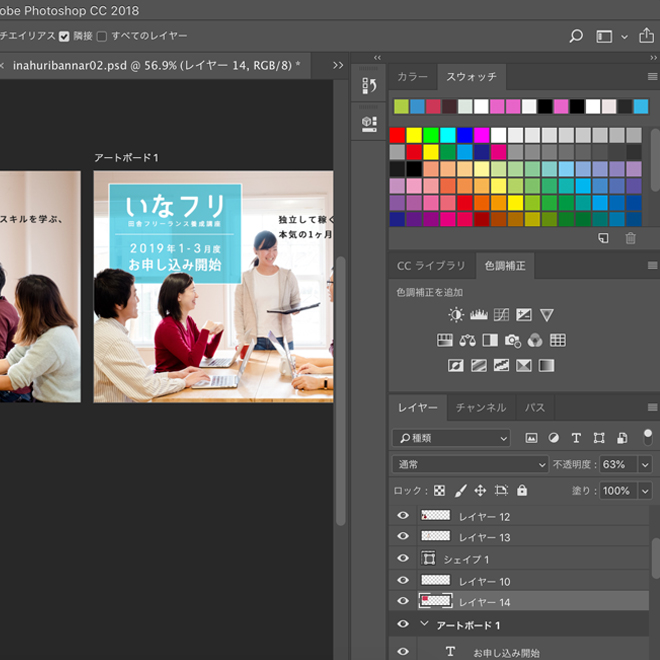Lock image pixels brush icon
The width and height of the screenshot is (660, 660).
point(460,490)
